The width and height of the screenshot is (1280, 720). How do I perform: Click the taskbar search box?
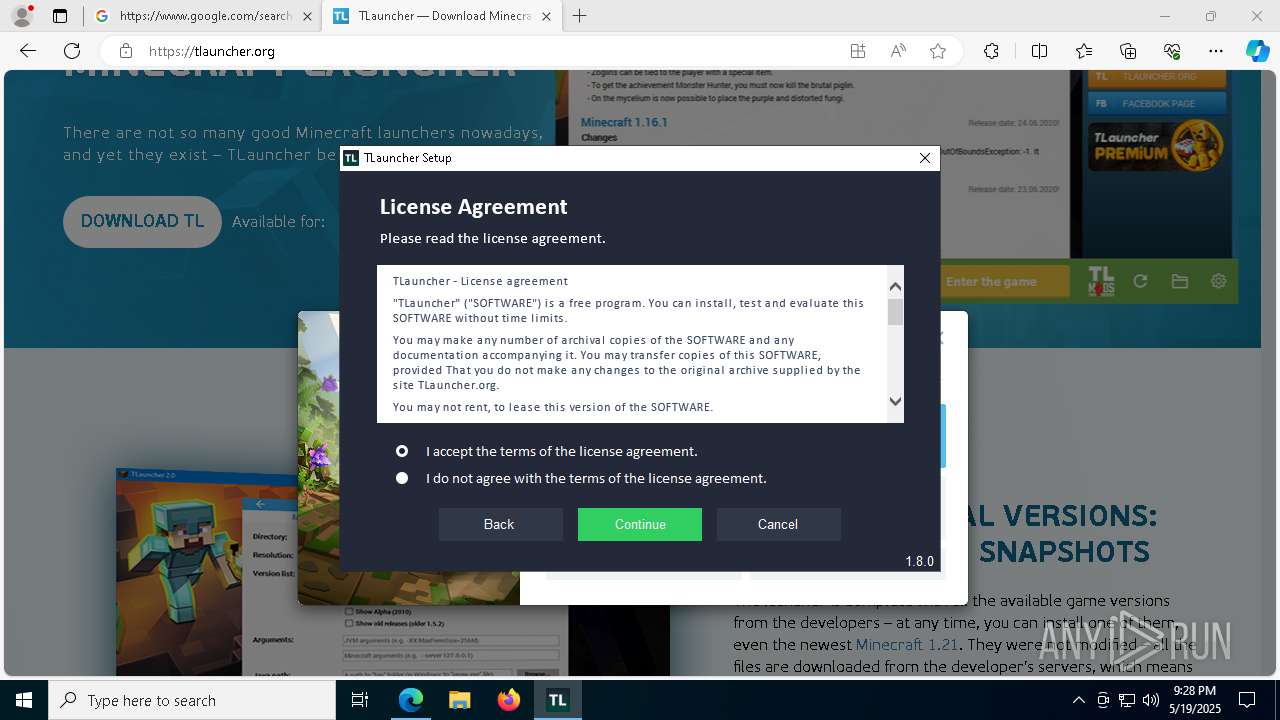coord(192,700)
